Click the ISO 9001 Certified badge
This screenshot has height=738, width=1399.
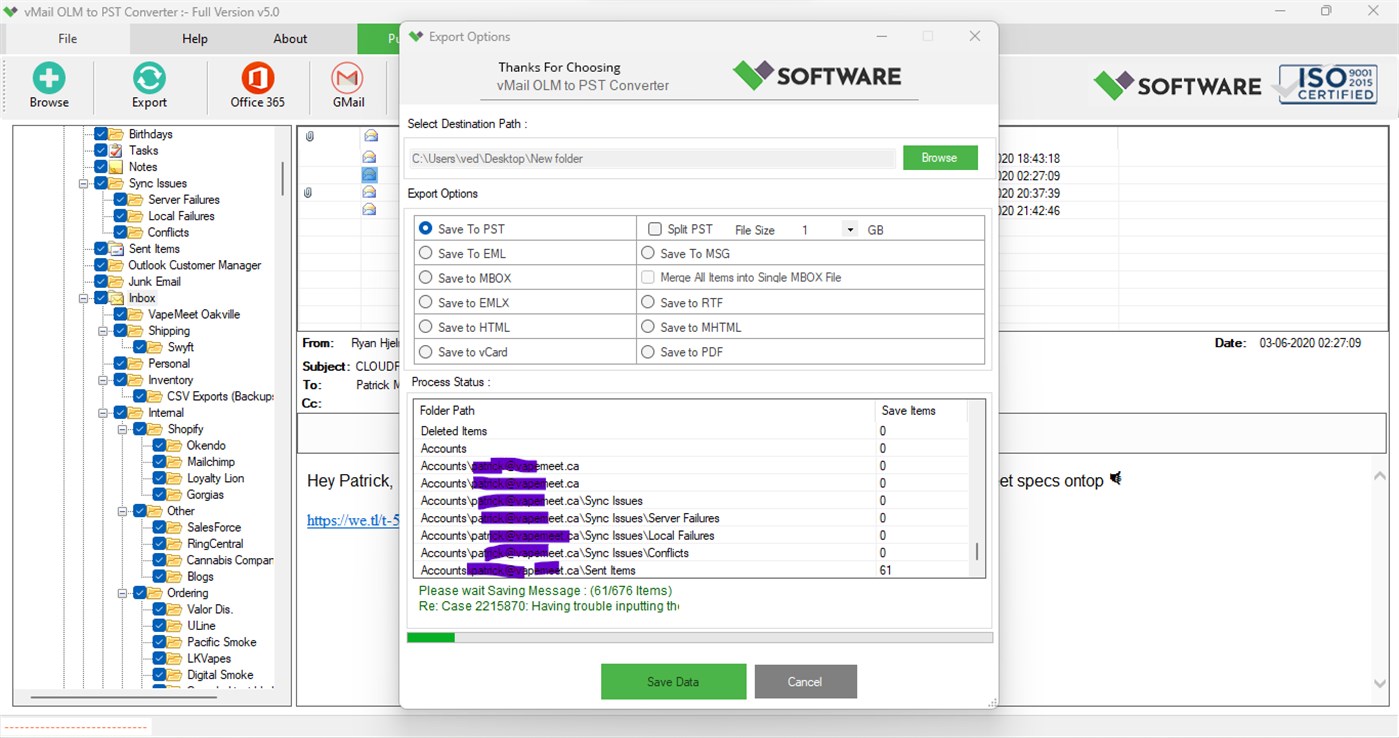[1327, 85]
